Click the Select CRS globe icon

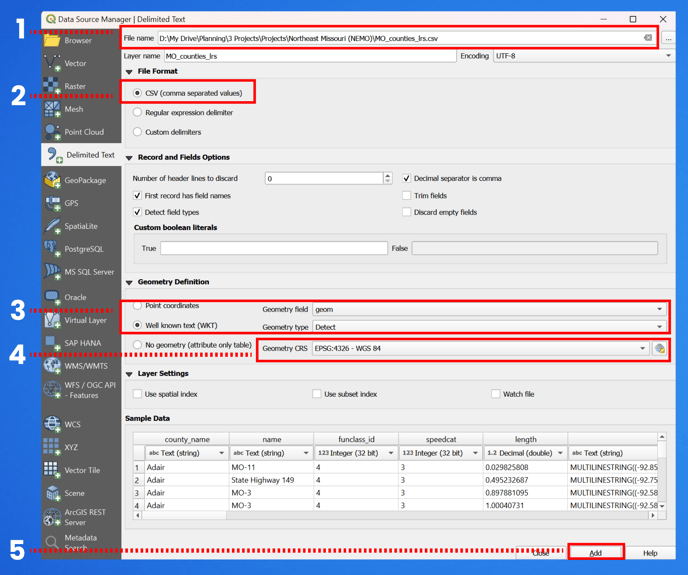(x=660, y=349)
